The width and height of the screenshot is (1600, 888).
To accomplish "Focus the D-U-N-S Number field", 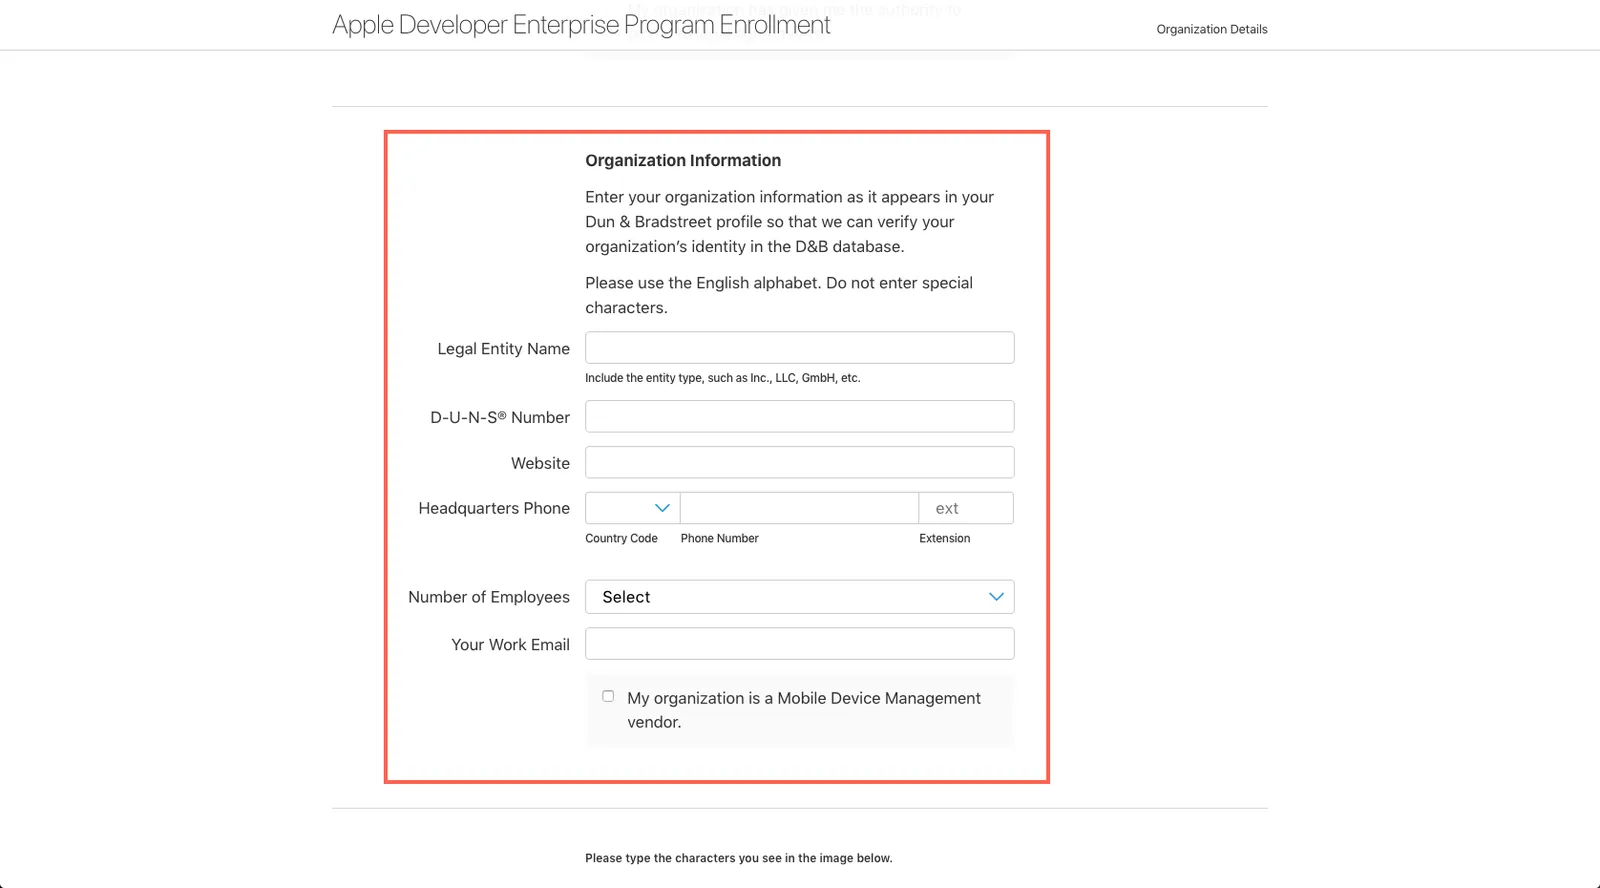I will 799,417.
